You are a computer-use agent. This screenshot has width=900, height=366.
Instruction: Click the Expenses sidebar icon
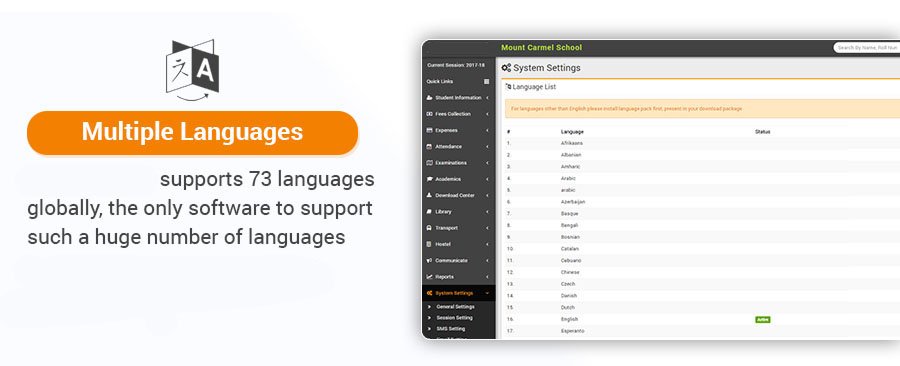(429, 130)
